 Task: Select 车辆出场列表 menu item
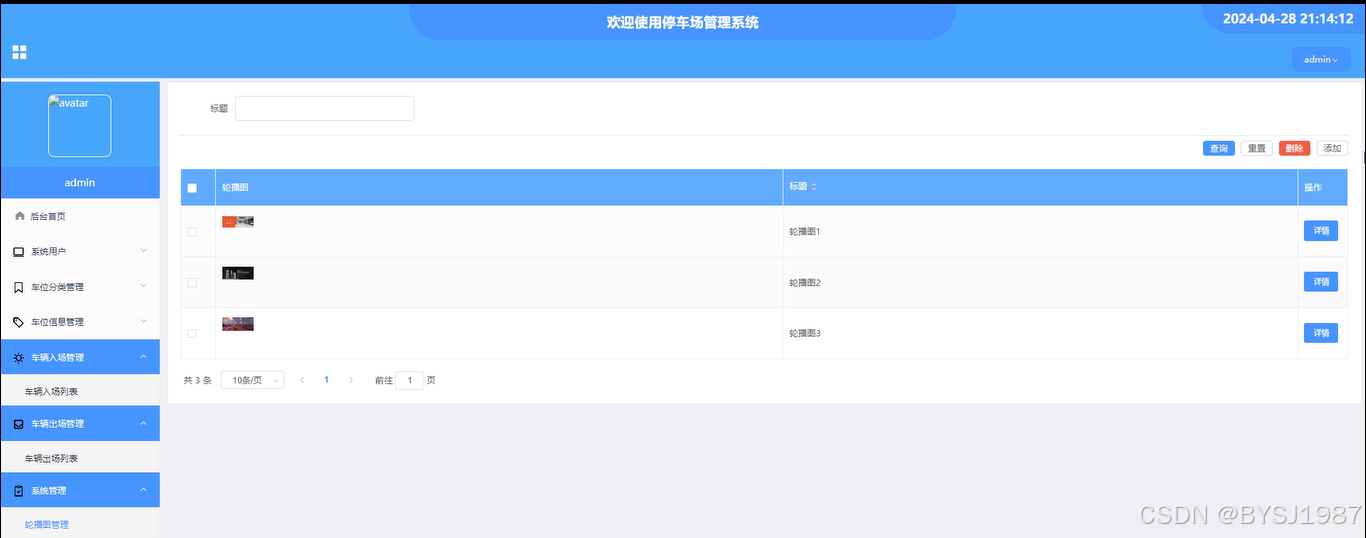[x=80, y=458]
